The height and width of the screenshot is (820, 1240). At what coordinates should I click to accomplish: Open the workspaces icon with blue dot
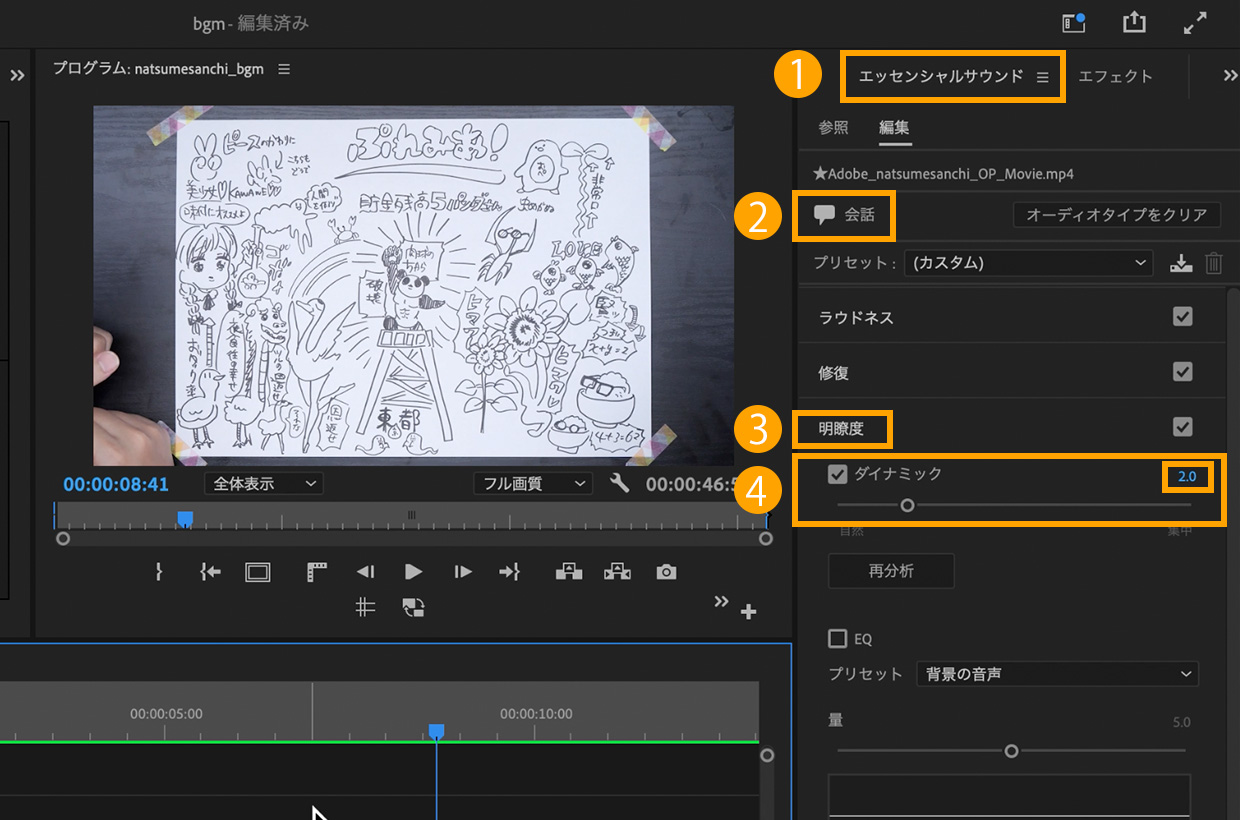[1073, 22]
